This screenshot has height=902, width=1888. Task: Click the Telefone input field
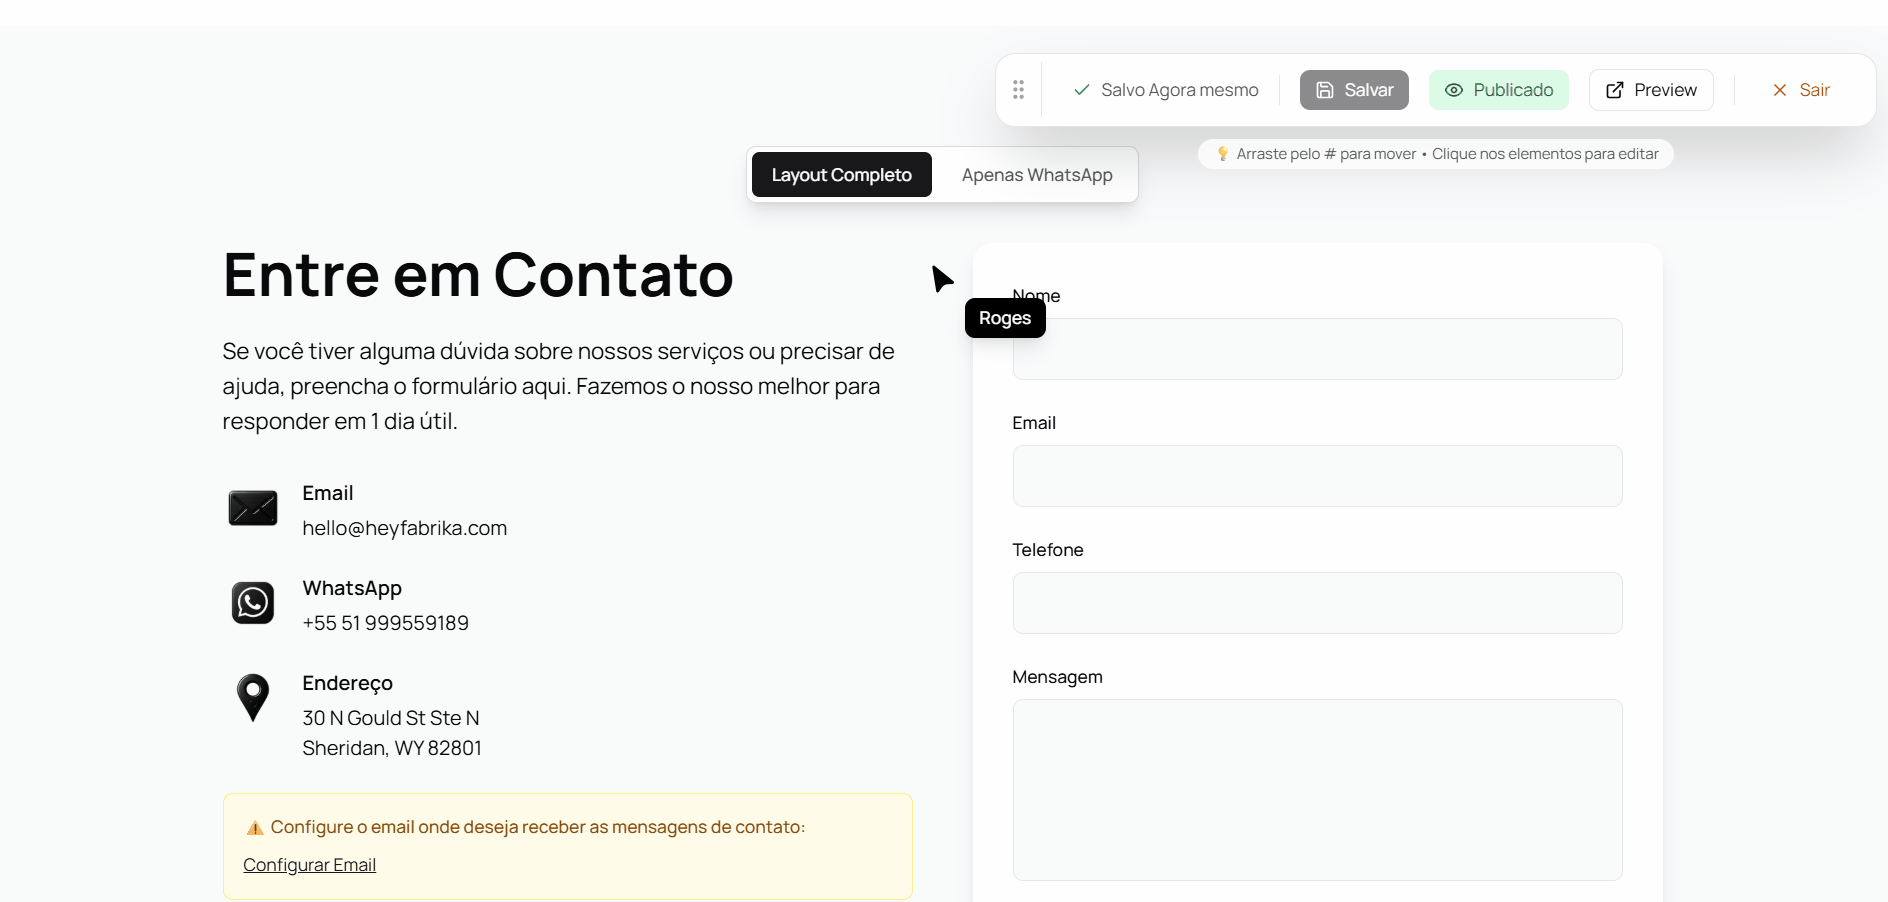1316,603
